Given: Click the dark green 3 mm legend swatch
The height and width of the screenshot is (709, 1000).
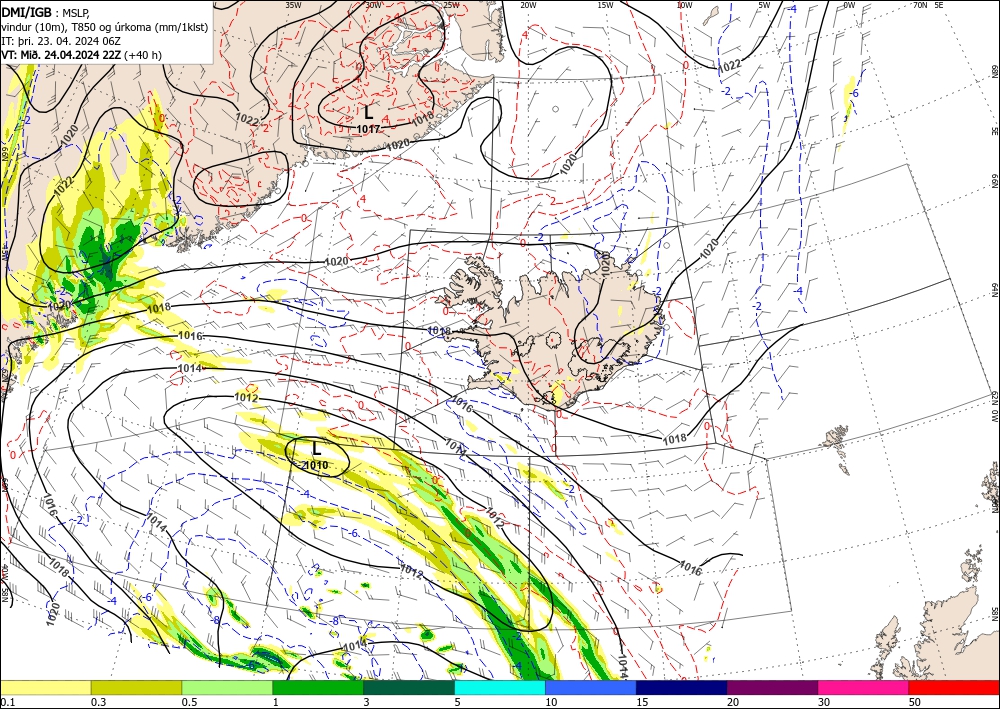Looking at the screenshot, I should 409,687.
